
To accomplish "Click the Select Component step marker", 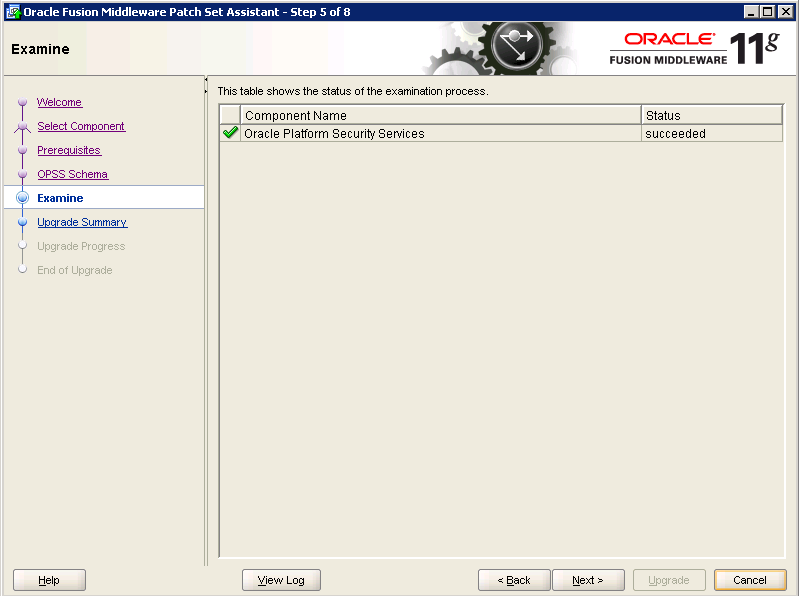I will (22, 126).
